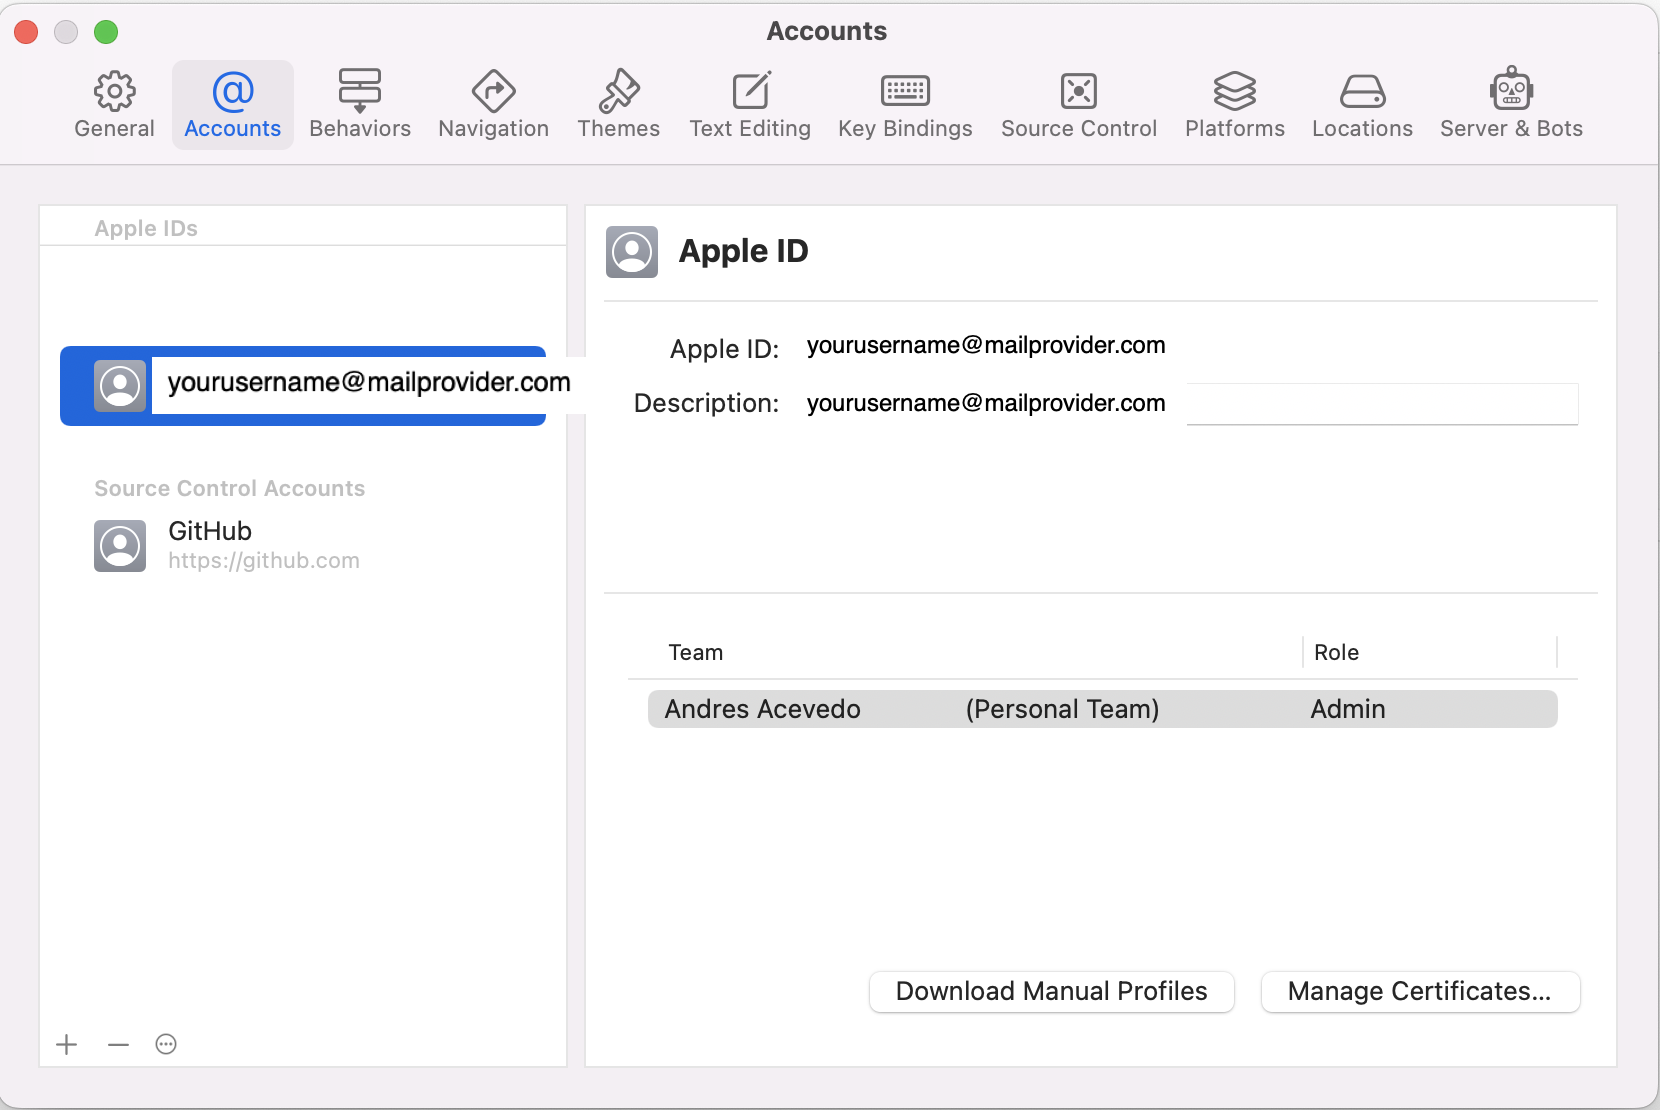Open the ellipsis actions menu
This screenshot has width=1660, height=1110.
[166, 1045]
